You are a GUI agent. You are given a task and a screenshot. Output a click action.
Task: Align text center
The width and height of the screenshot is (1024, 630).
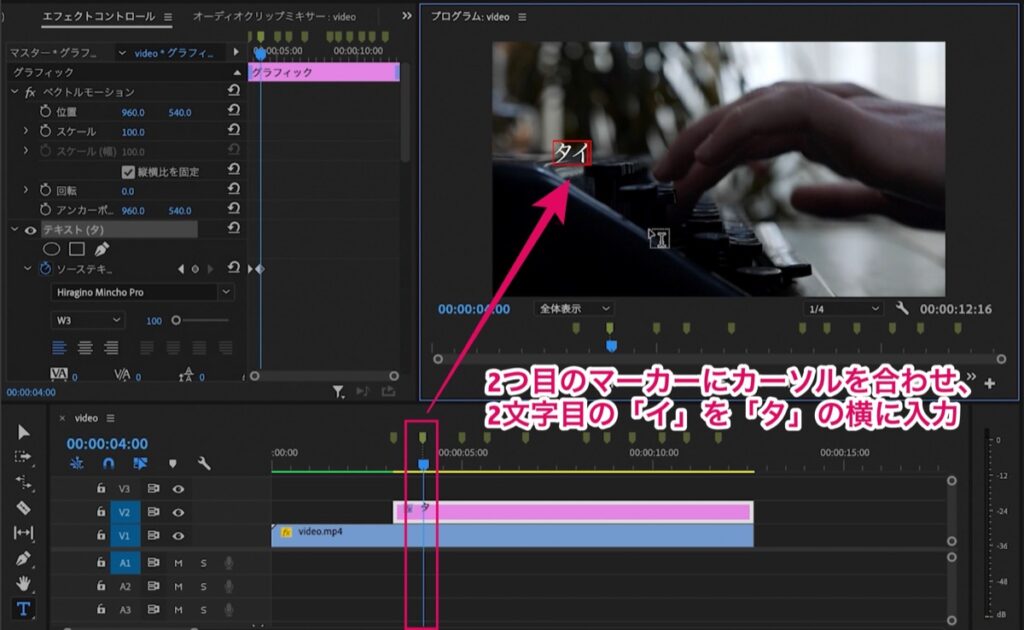[85, 347]
